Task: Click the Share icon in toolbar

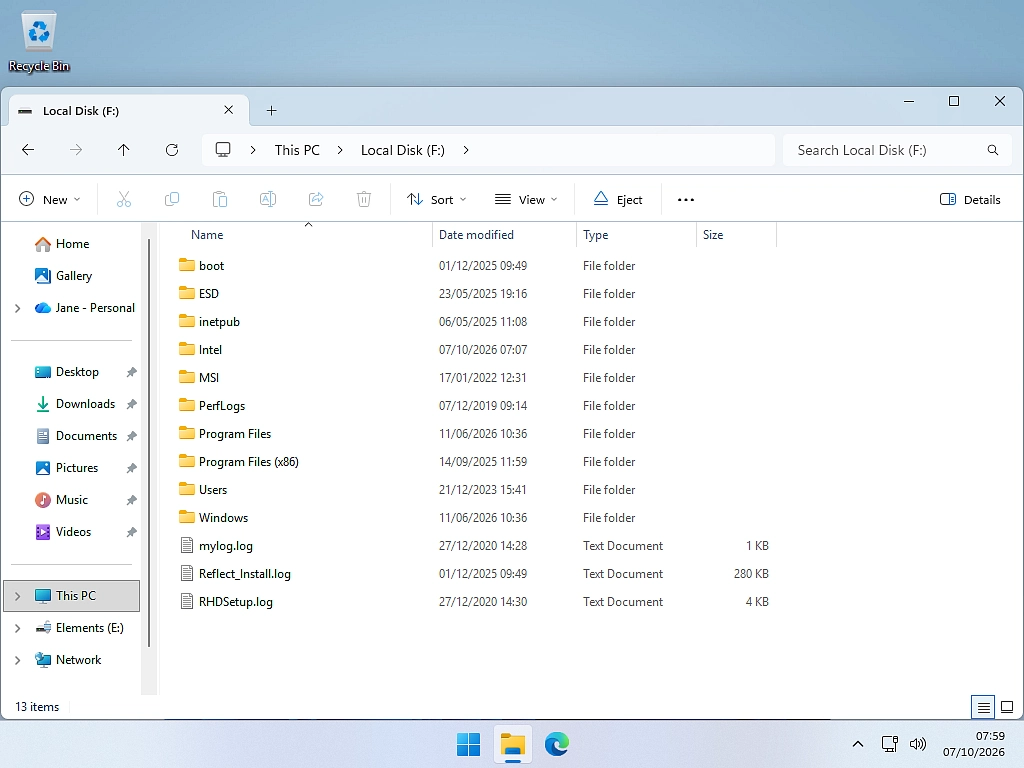Action: click(316, 199)
